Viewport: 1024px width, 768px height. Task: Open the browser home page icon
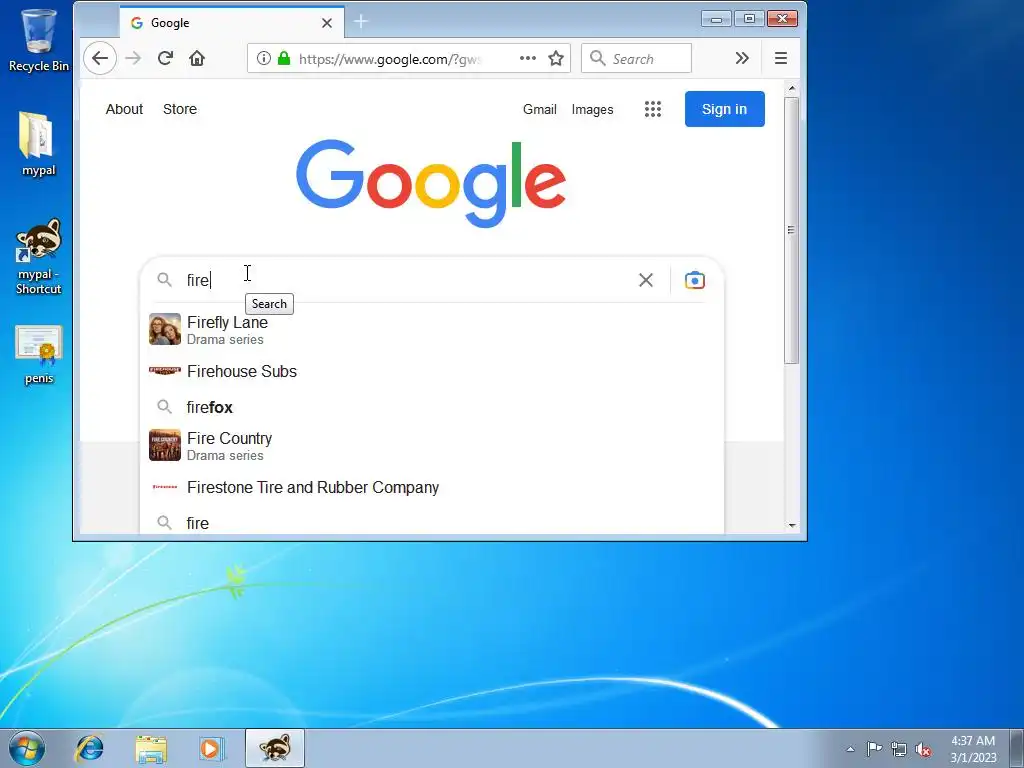[197, 58]
